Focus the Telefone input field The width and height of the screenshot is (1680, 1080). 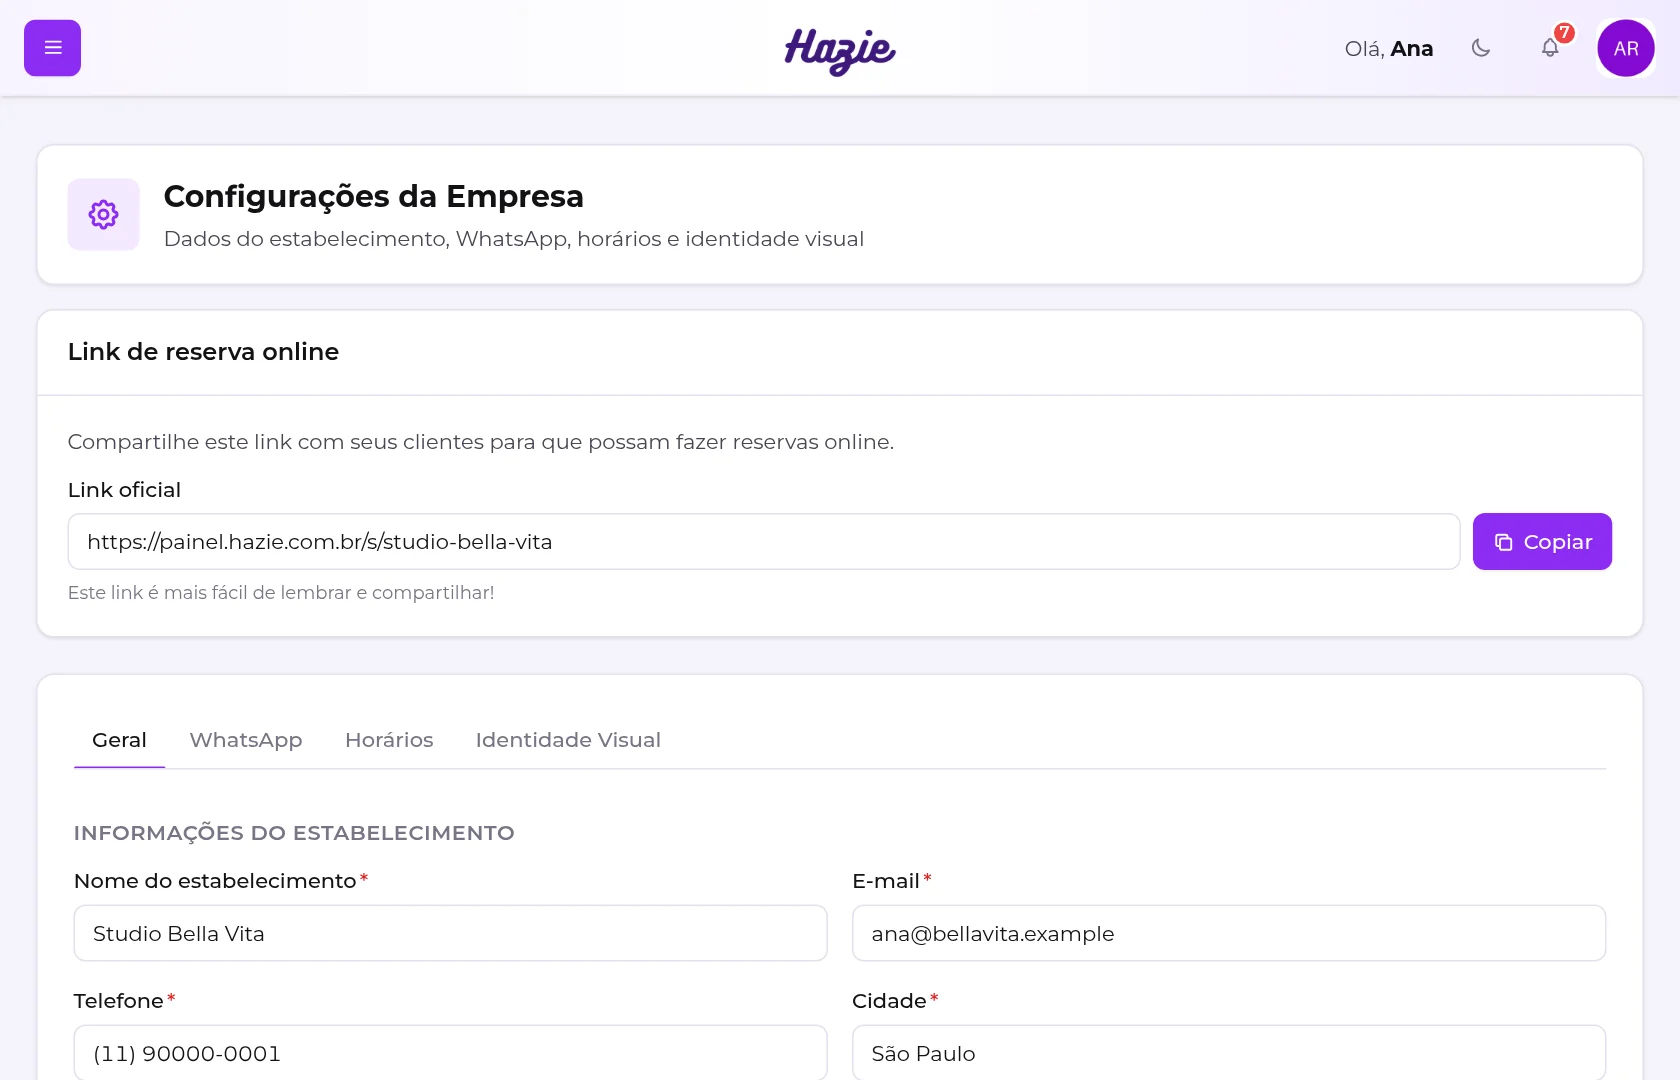click(x=451, y=1053)
